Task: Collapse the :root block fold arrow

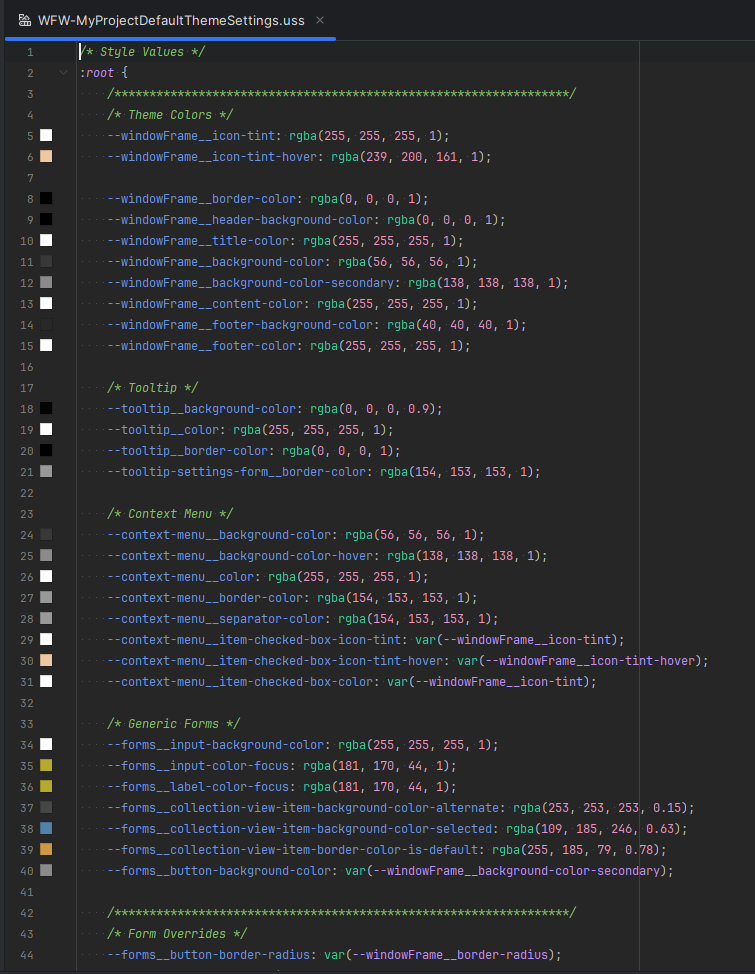Action: tap(63, 73)
